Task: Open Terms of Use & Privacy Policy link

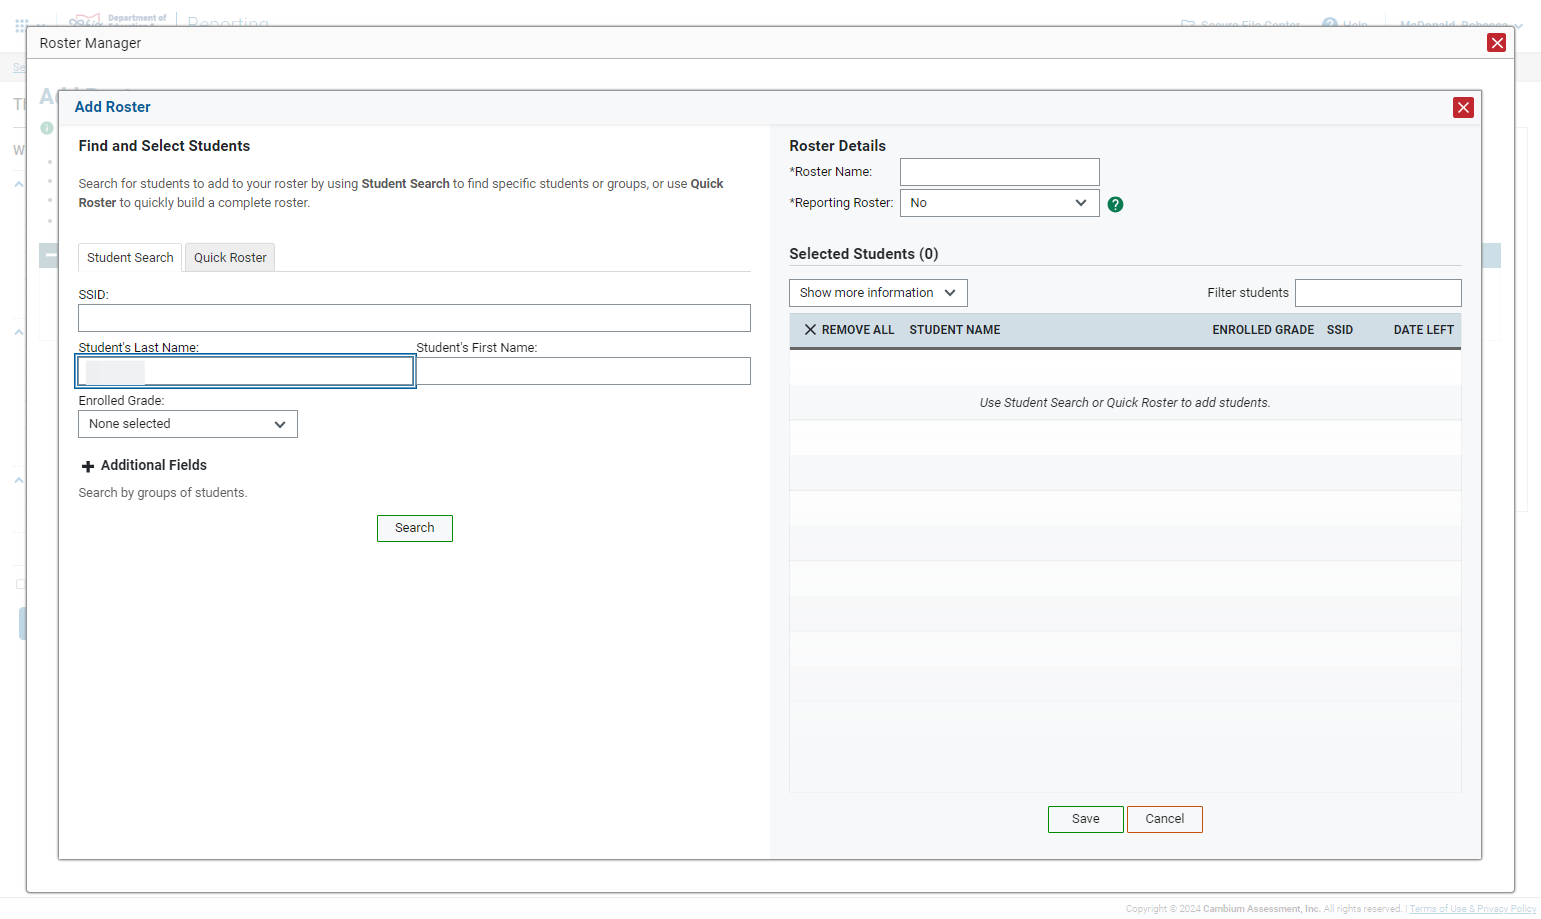Action: pos(1472,909)
